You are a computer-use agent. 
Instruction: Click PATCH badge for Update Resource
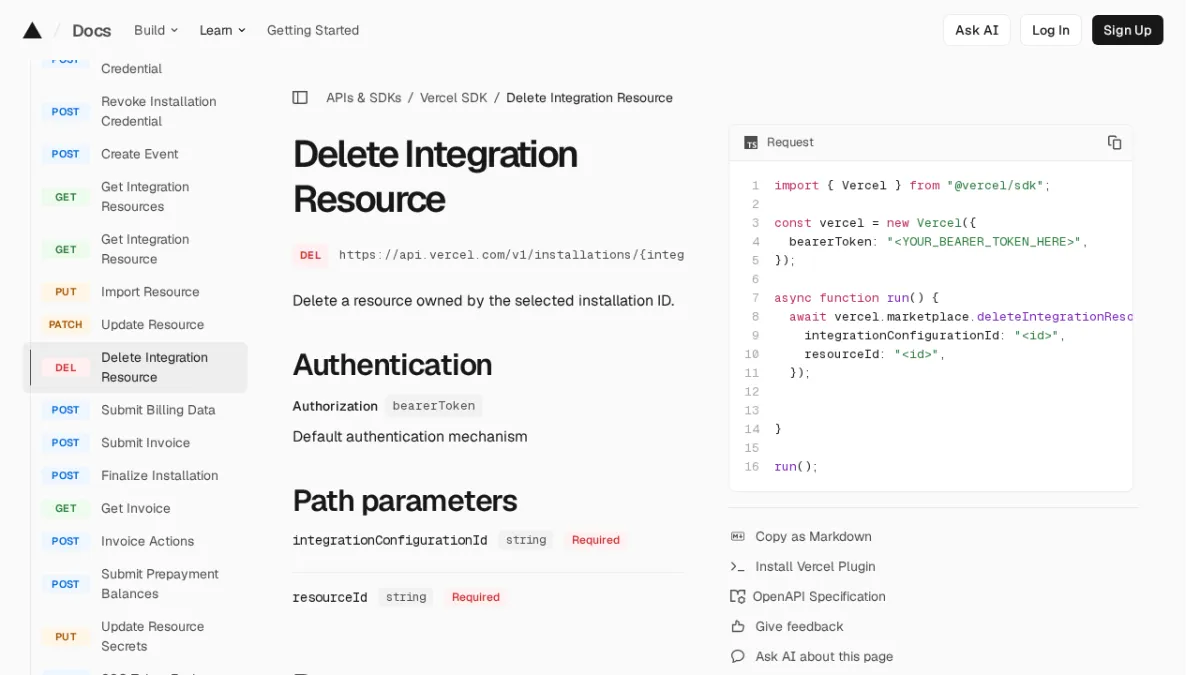(x=66, y=324)
